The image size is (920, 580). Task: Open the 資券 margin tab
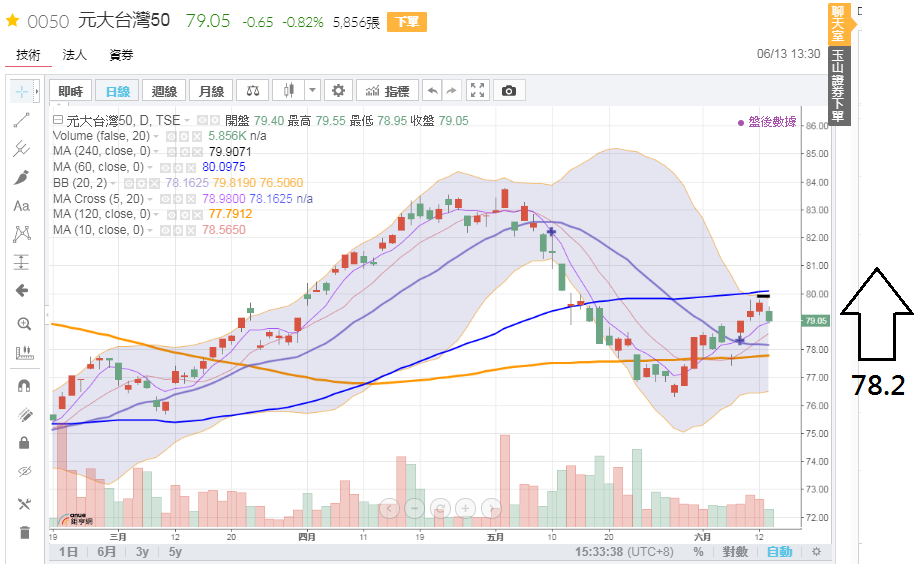(121, 55)
